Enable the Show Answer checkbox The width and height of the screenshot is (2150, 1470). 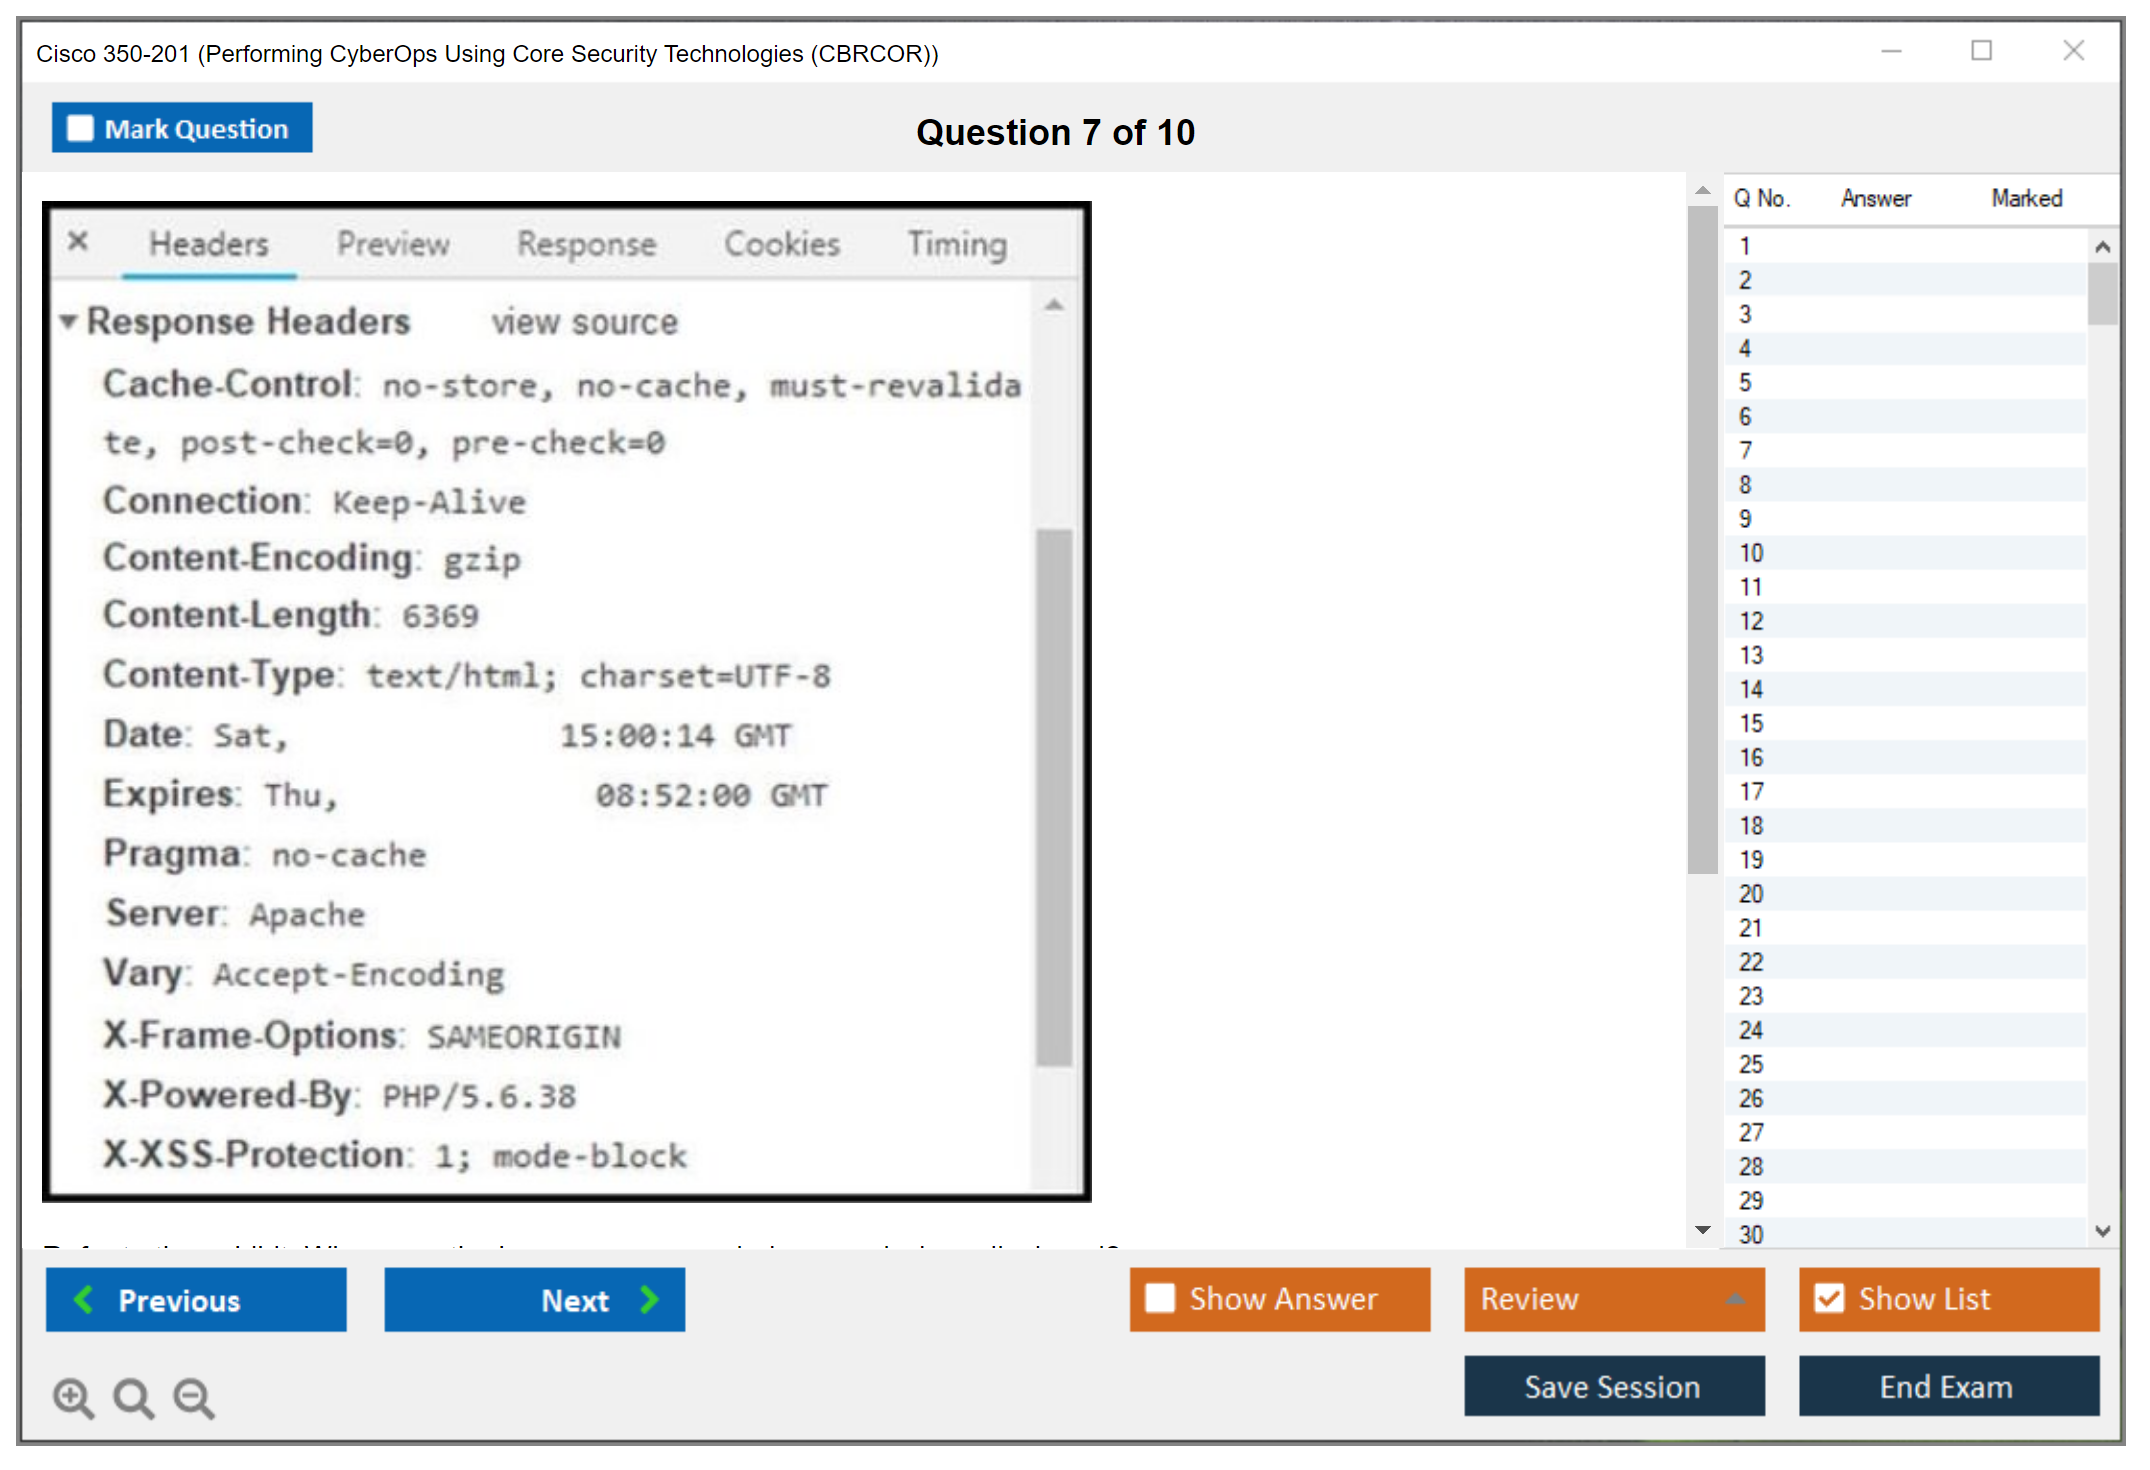coord(1160,1298)
